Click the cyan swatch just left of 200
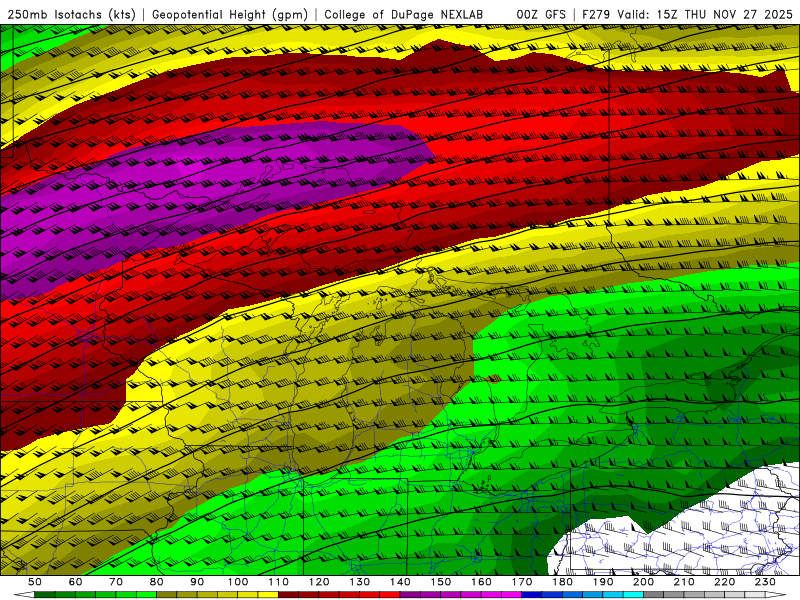 click(x=634, y=595)
